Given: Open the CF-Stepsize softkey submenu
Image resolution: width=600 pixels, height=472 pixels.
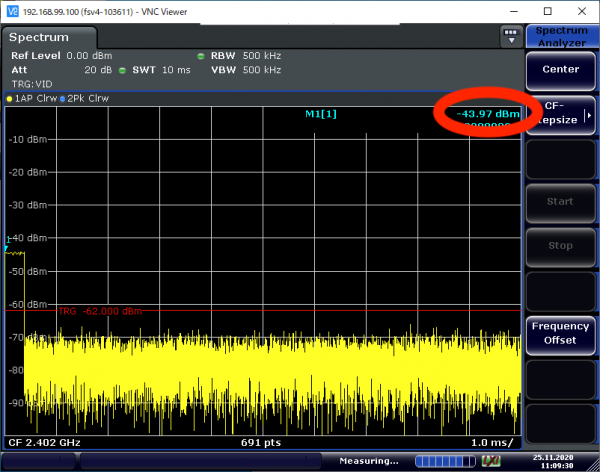Looking at the screenshot, I should click(x=561, y=115).
